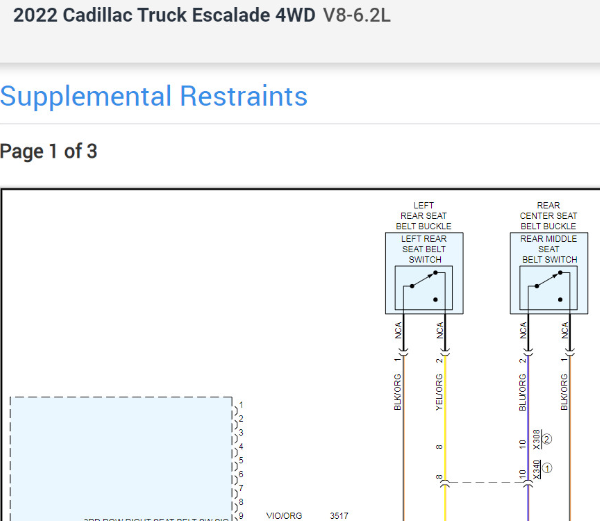This screenshot has height=521, width=600.
Task: Click pin 9 on the module connector
Action: point(241,516)
